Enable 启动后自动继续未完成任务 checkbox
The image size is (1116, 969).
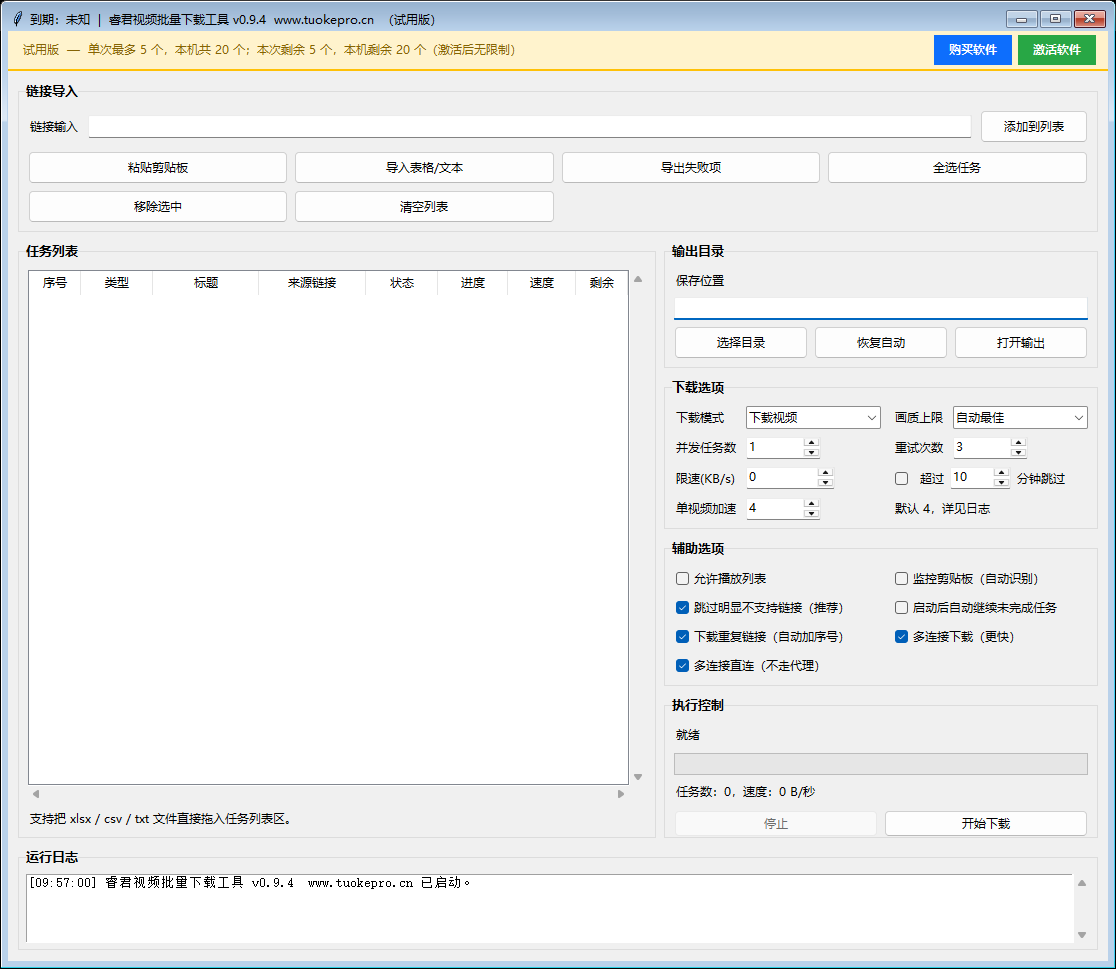[x=901, y=607]
